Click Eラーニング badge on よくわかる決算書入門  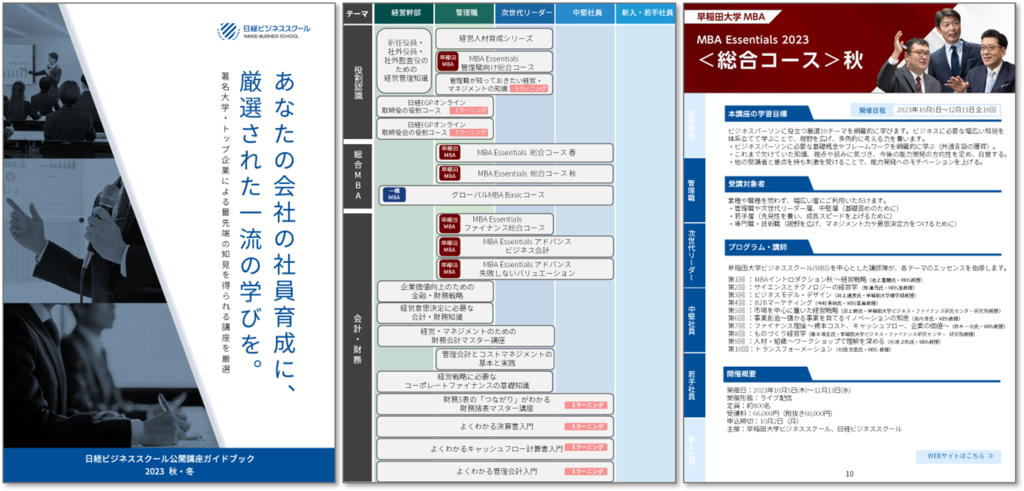pos(586,427)
